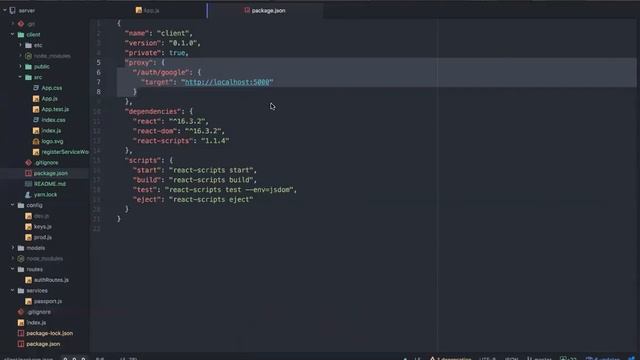Open the http://localhost:5000 link in the editor

tap(227, 82)
